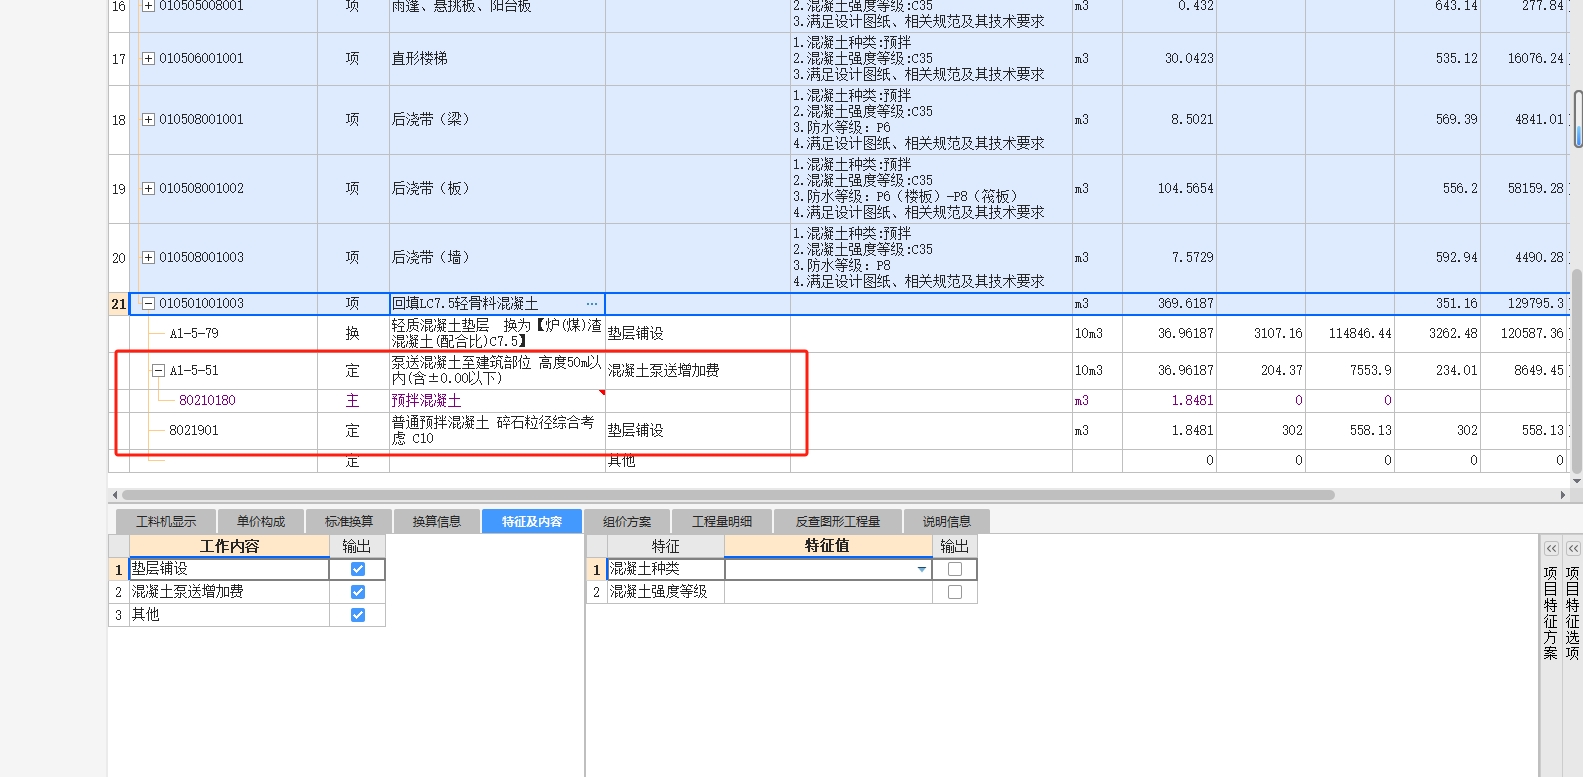Image resolution: width=1583 pixels, height=777 pixels.
Task: Switch to 单价构成 tab
Action: coord(261,521)
